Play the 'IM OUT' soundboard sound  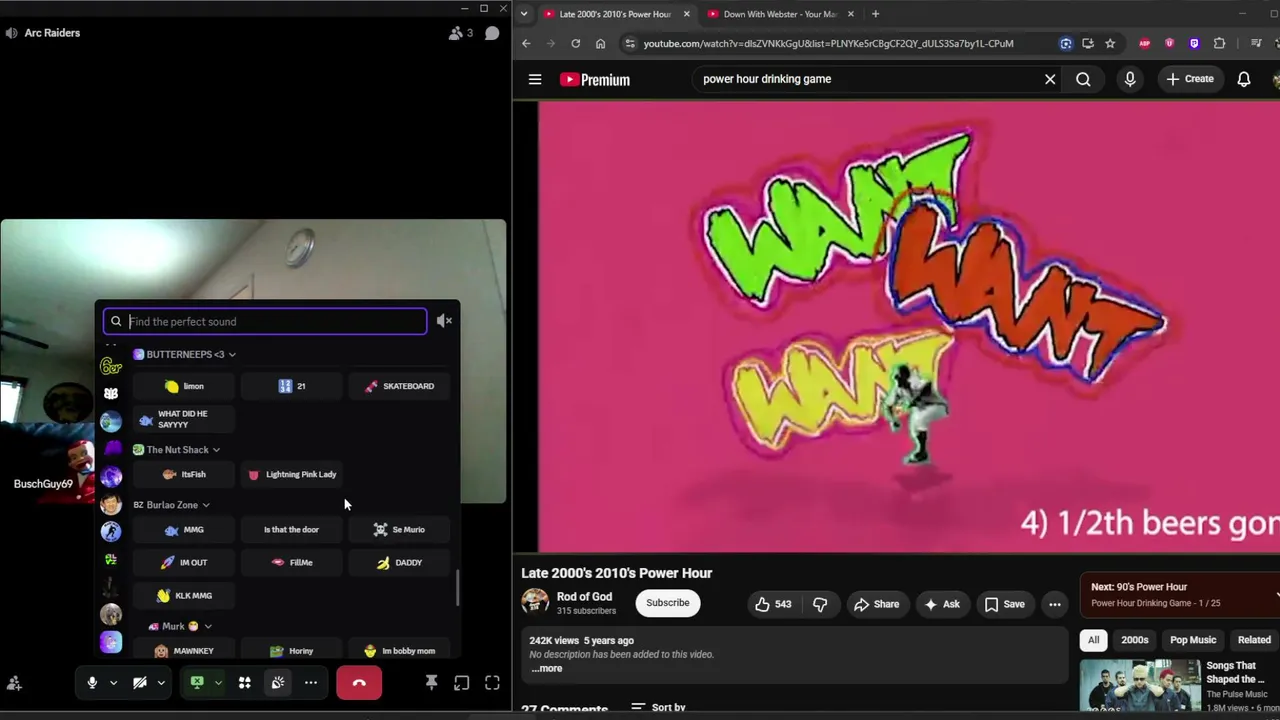[185, 562]
